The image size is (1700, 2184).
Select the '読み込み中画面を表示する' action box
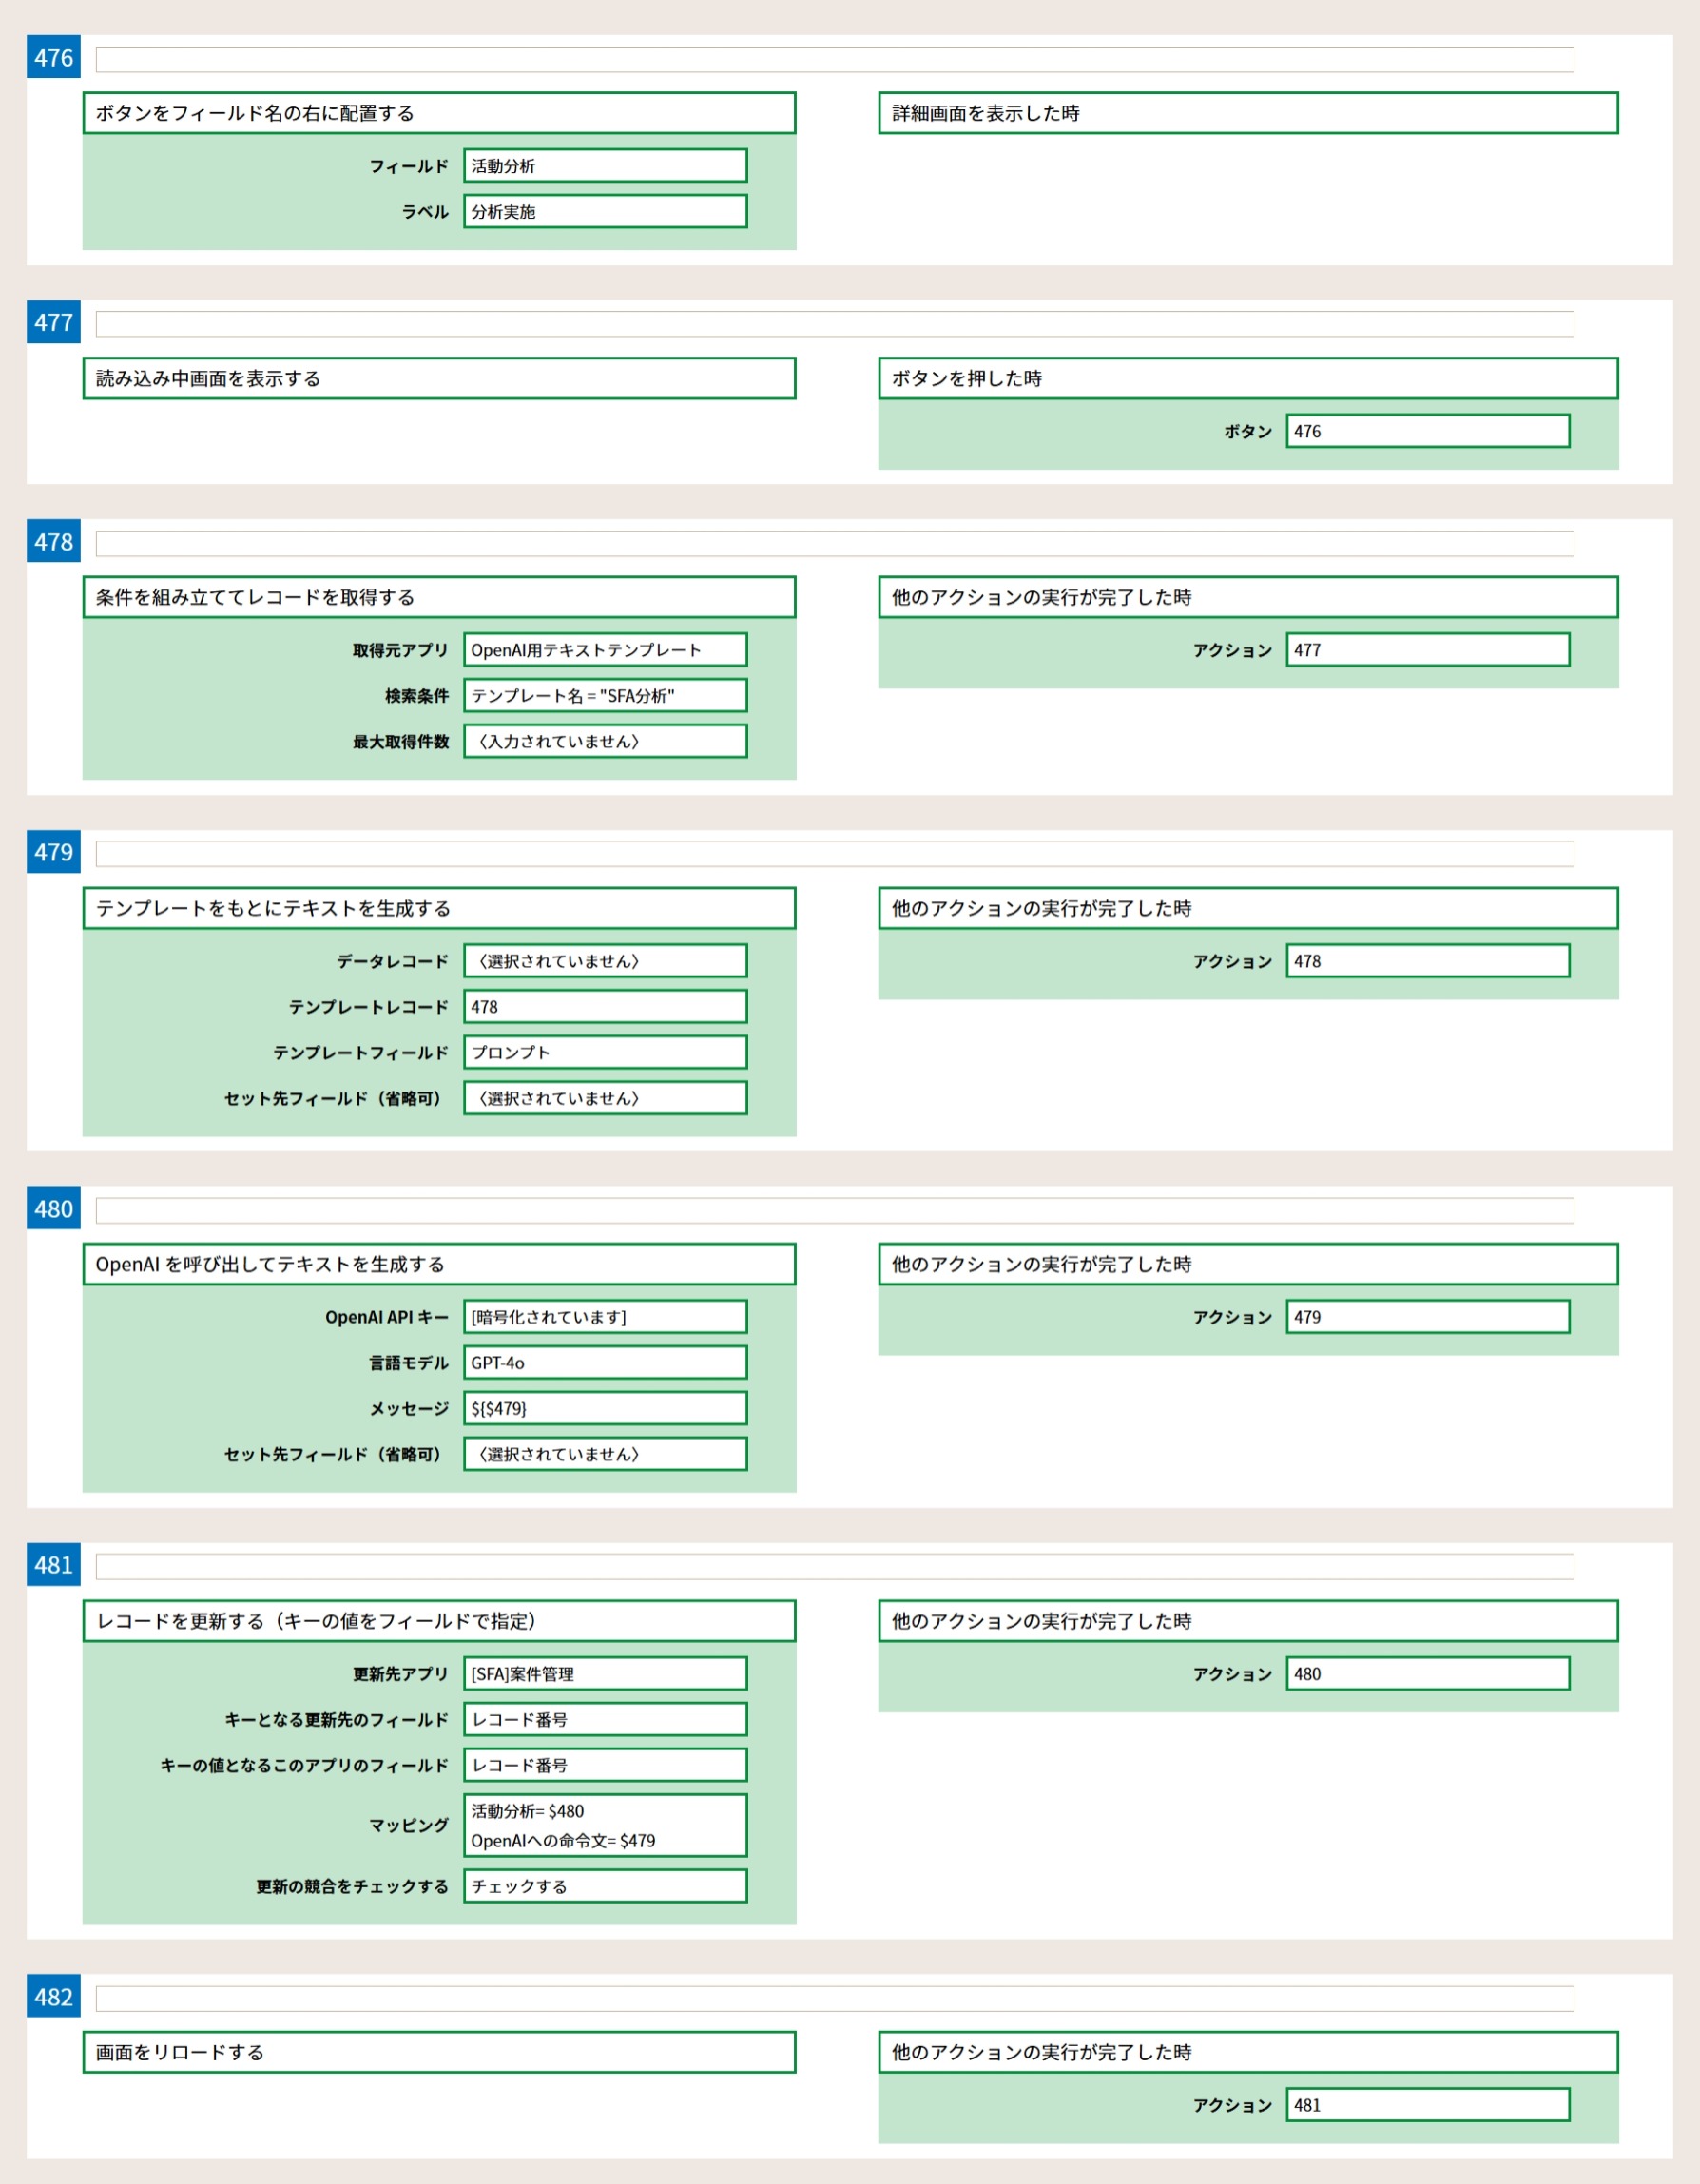(x=439, y=378)
